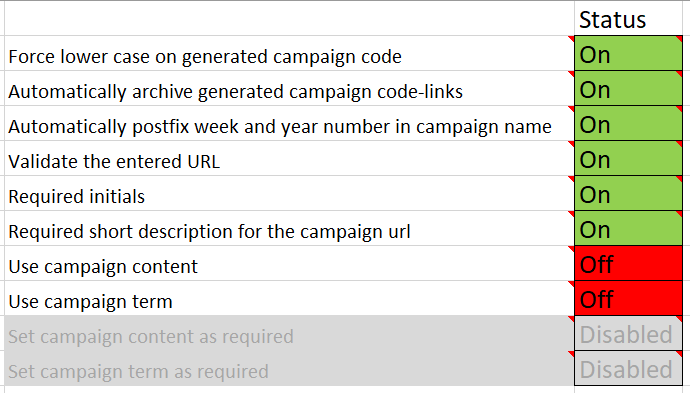Select greyed 'Set campaign content as required' cell

289,333
